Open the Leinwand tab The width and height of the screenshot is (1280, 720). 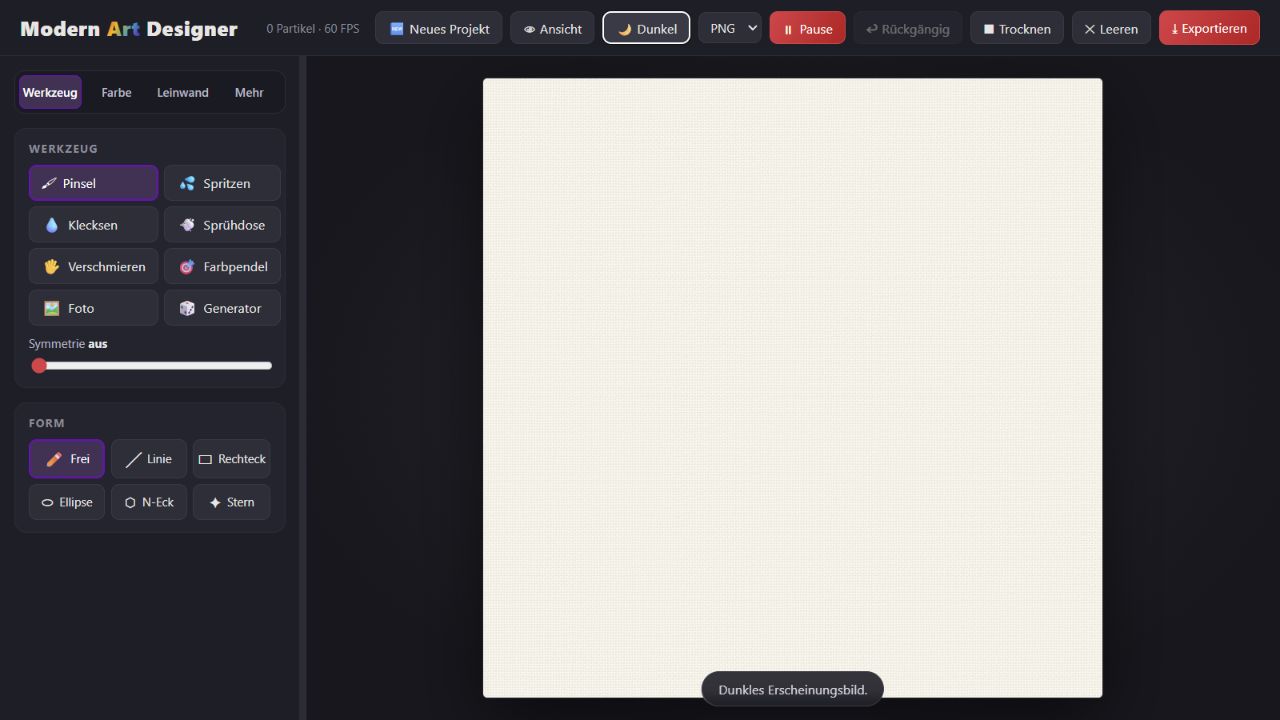(x=183, y=92)
